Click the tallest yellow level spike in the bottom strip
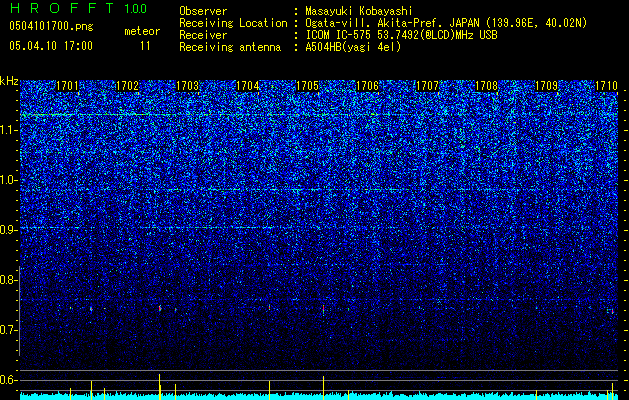The height and width of the screenshot is (400, 629). pyautogui.click(x=160, y=387)
